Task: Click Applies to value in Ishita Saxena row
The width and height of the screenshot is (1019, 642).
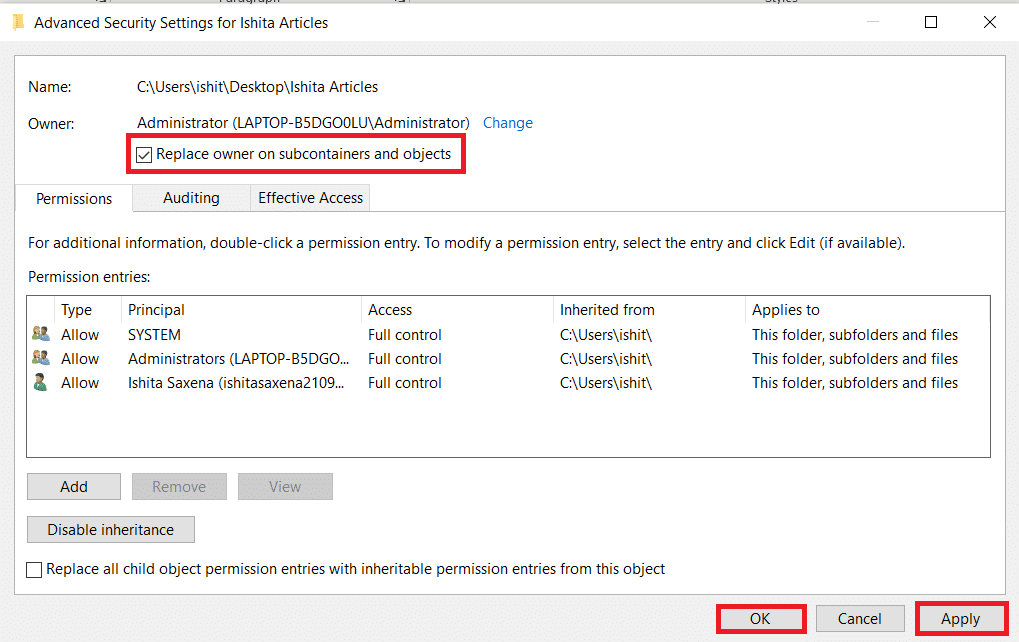Action: [x=855, y=383]
